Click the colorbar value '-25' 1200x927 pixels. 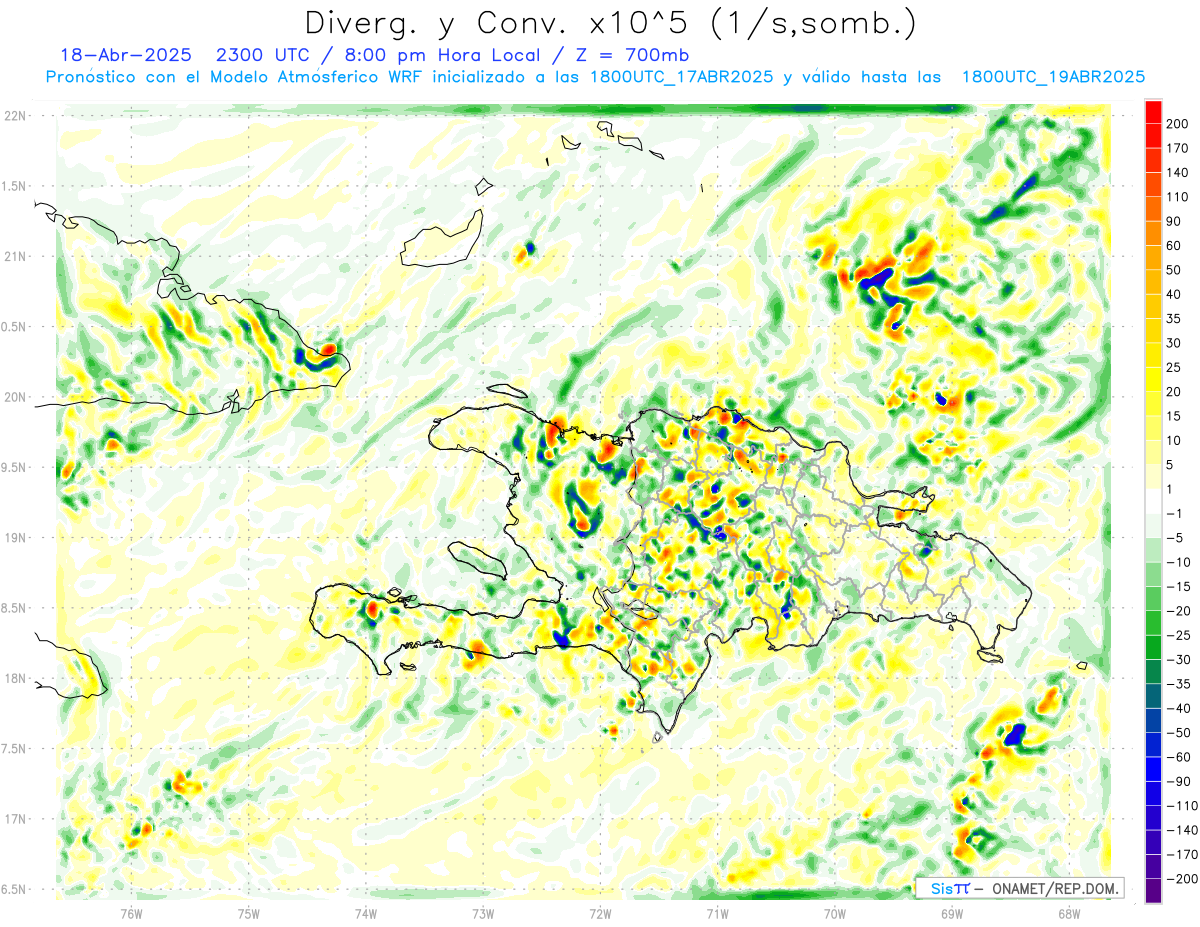tap(1177, 636)
